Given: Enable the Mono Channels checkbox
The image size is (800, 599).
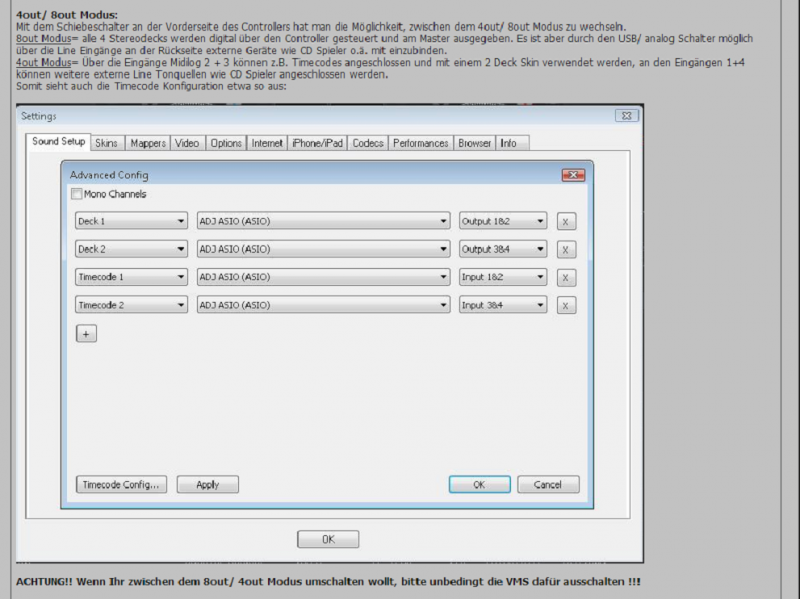Looking at the screenshot, I should pos(78,194).
